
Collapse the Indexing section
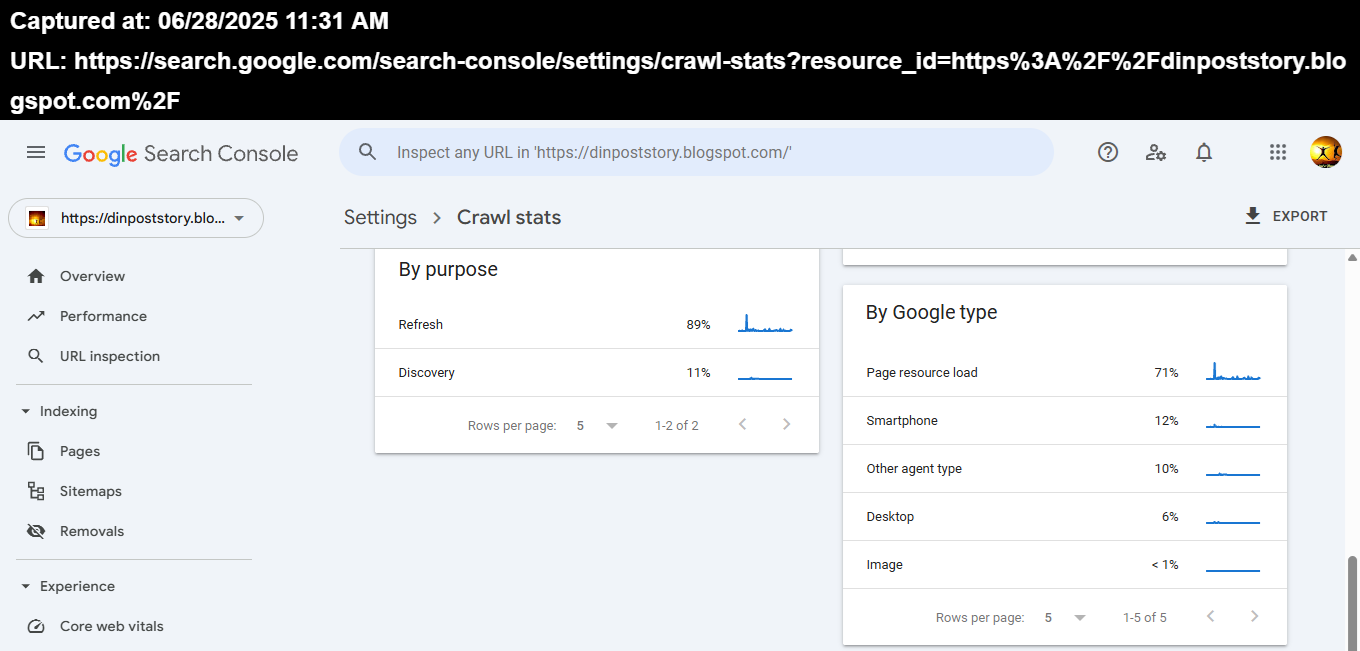(x=26, y=411)
